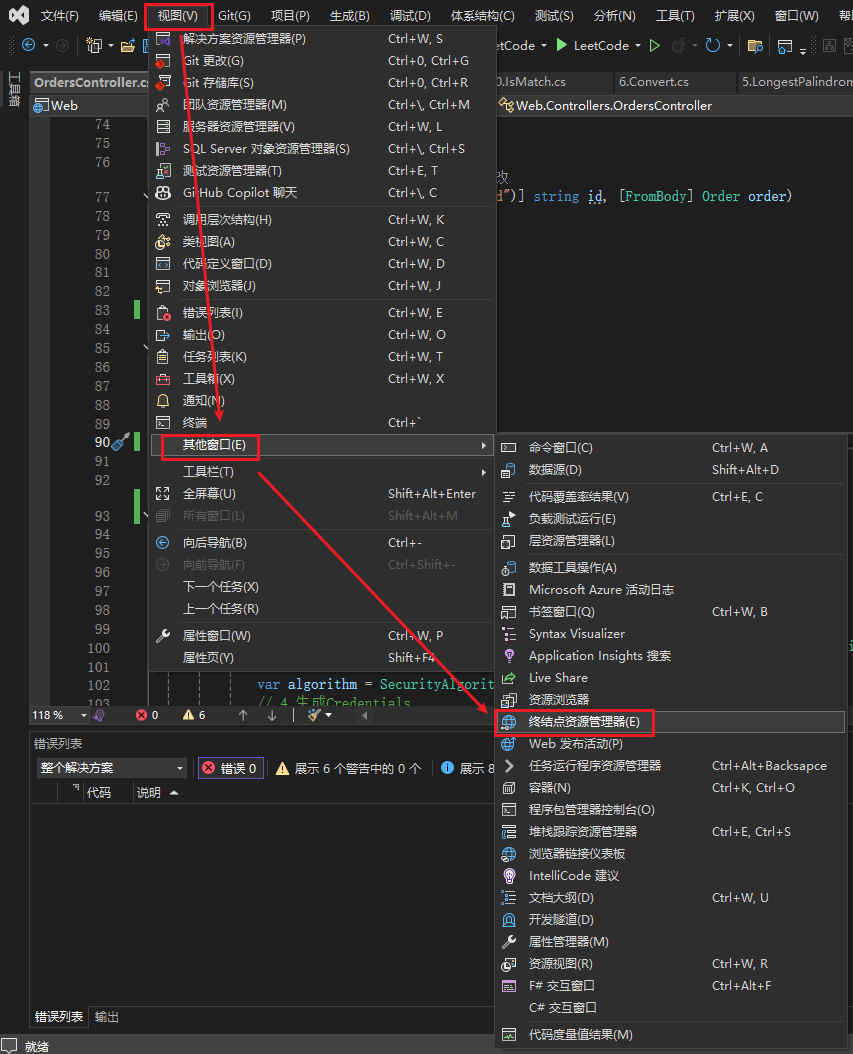
Task: Start debugging with LeetCode button
Action: coord(593,46)
